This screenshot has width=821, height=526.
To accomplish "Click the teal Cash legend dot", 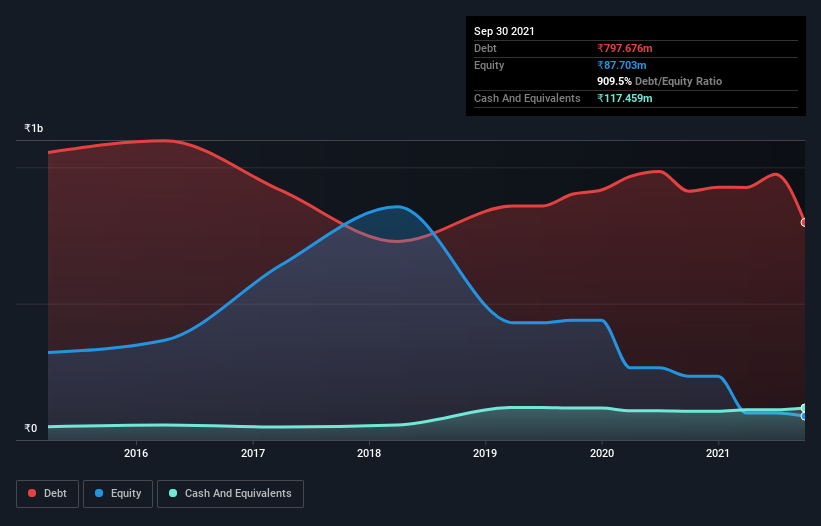I will [173, 493].
